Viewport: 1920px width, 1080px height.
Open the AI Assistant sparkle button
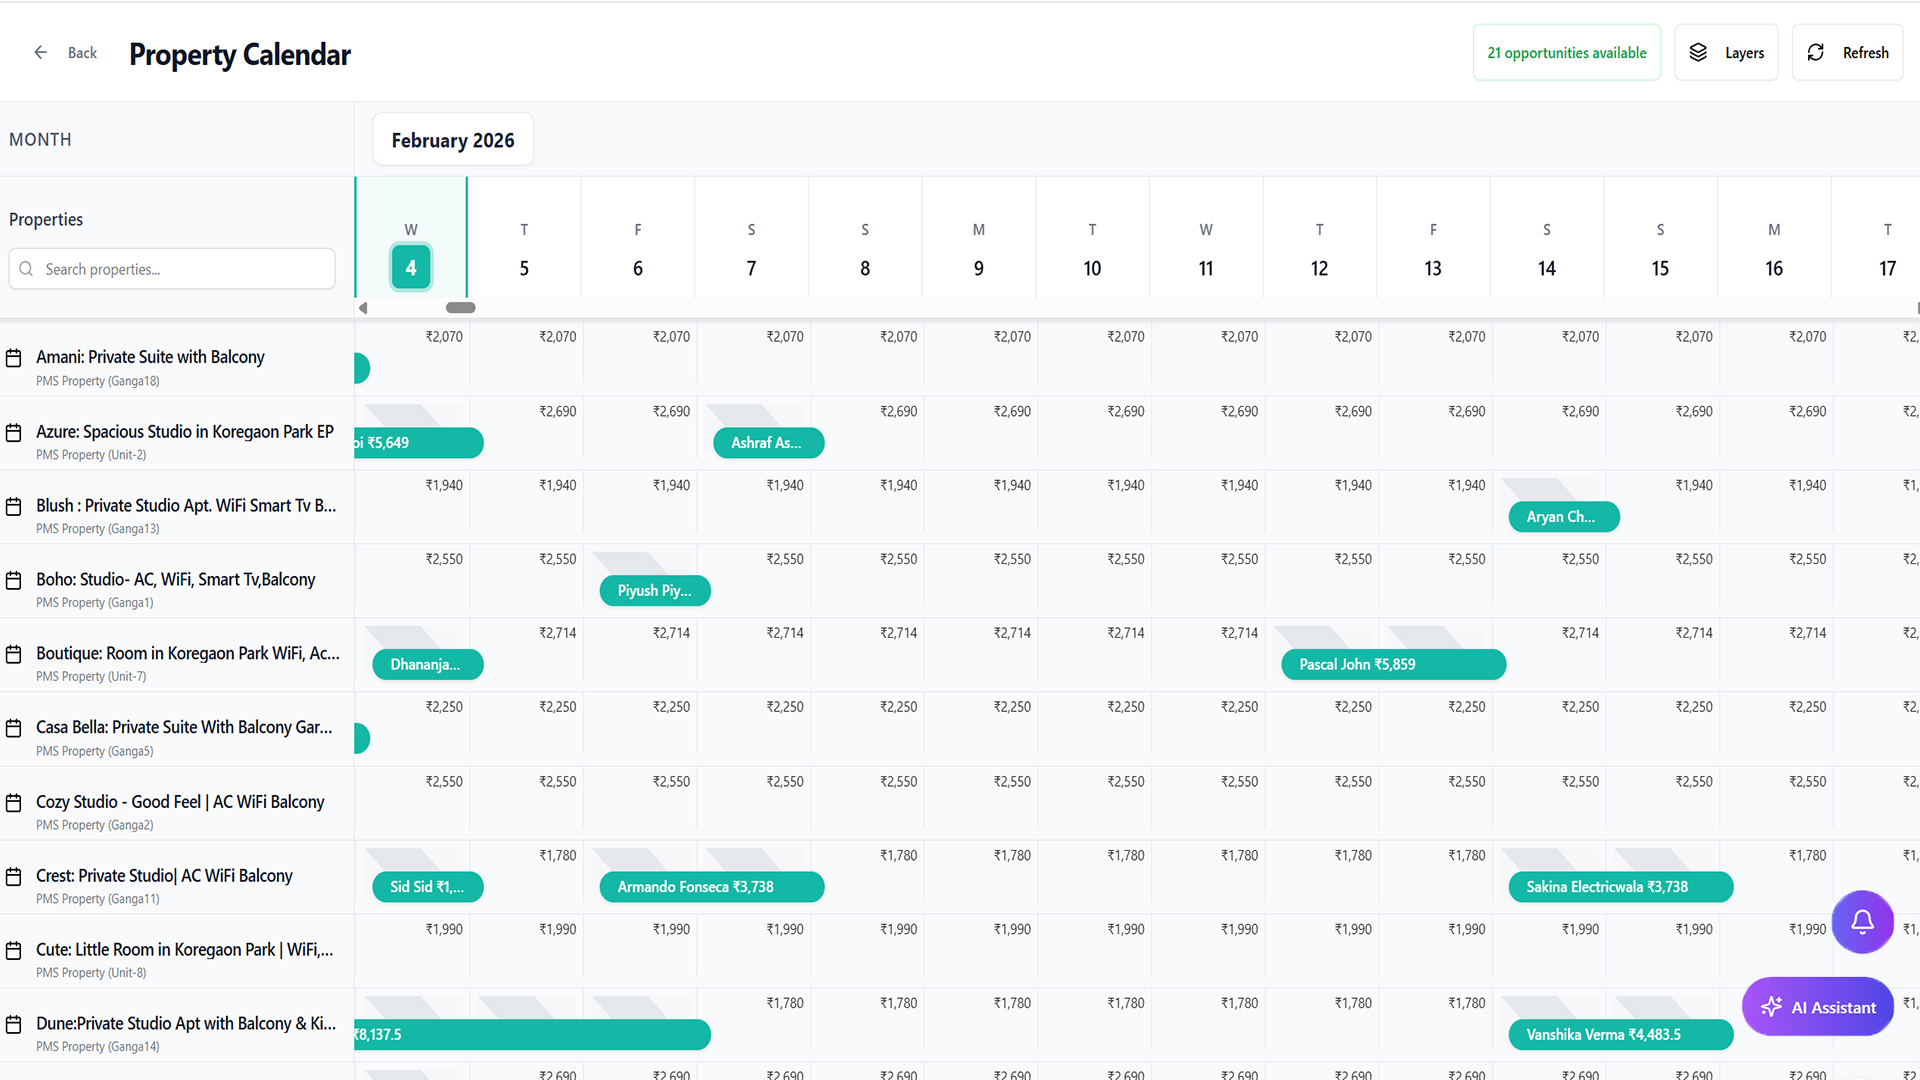coord(1817,1007)
